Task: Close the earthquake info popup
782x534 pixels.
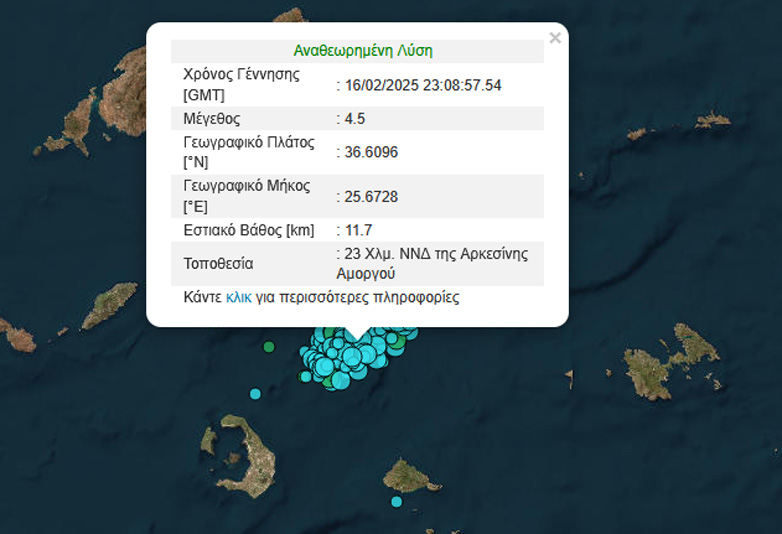Action: point(555,38)
